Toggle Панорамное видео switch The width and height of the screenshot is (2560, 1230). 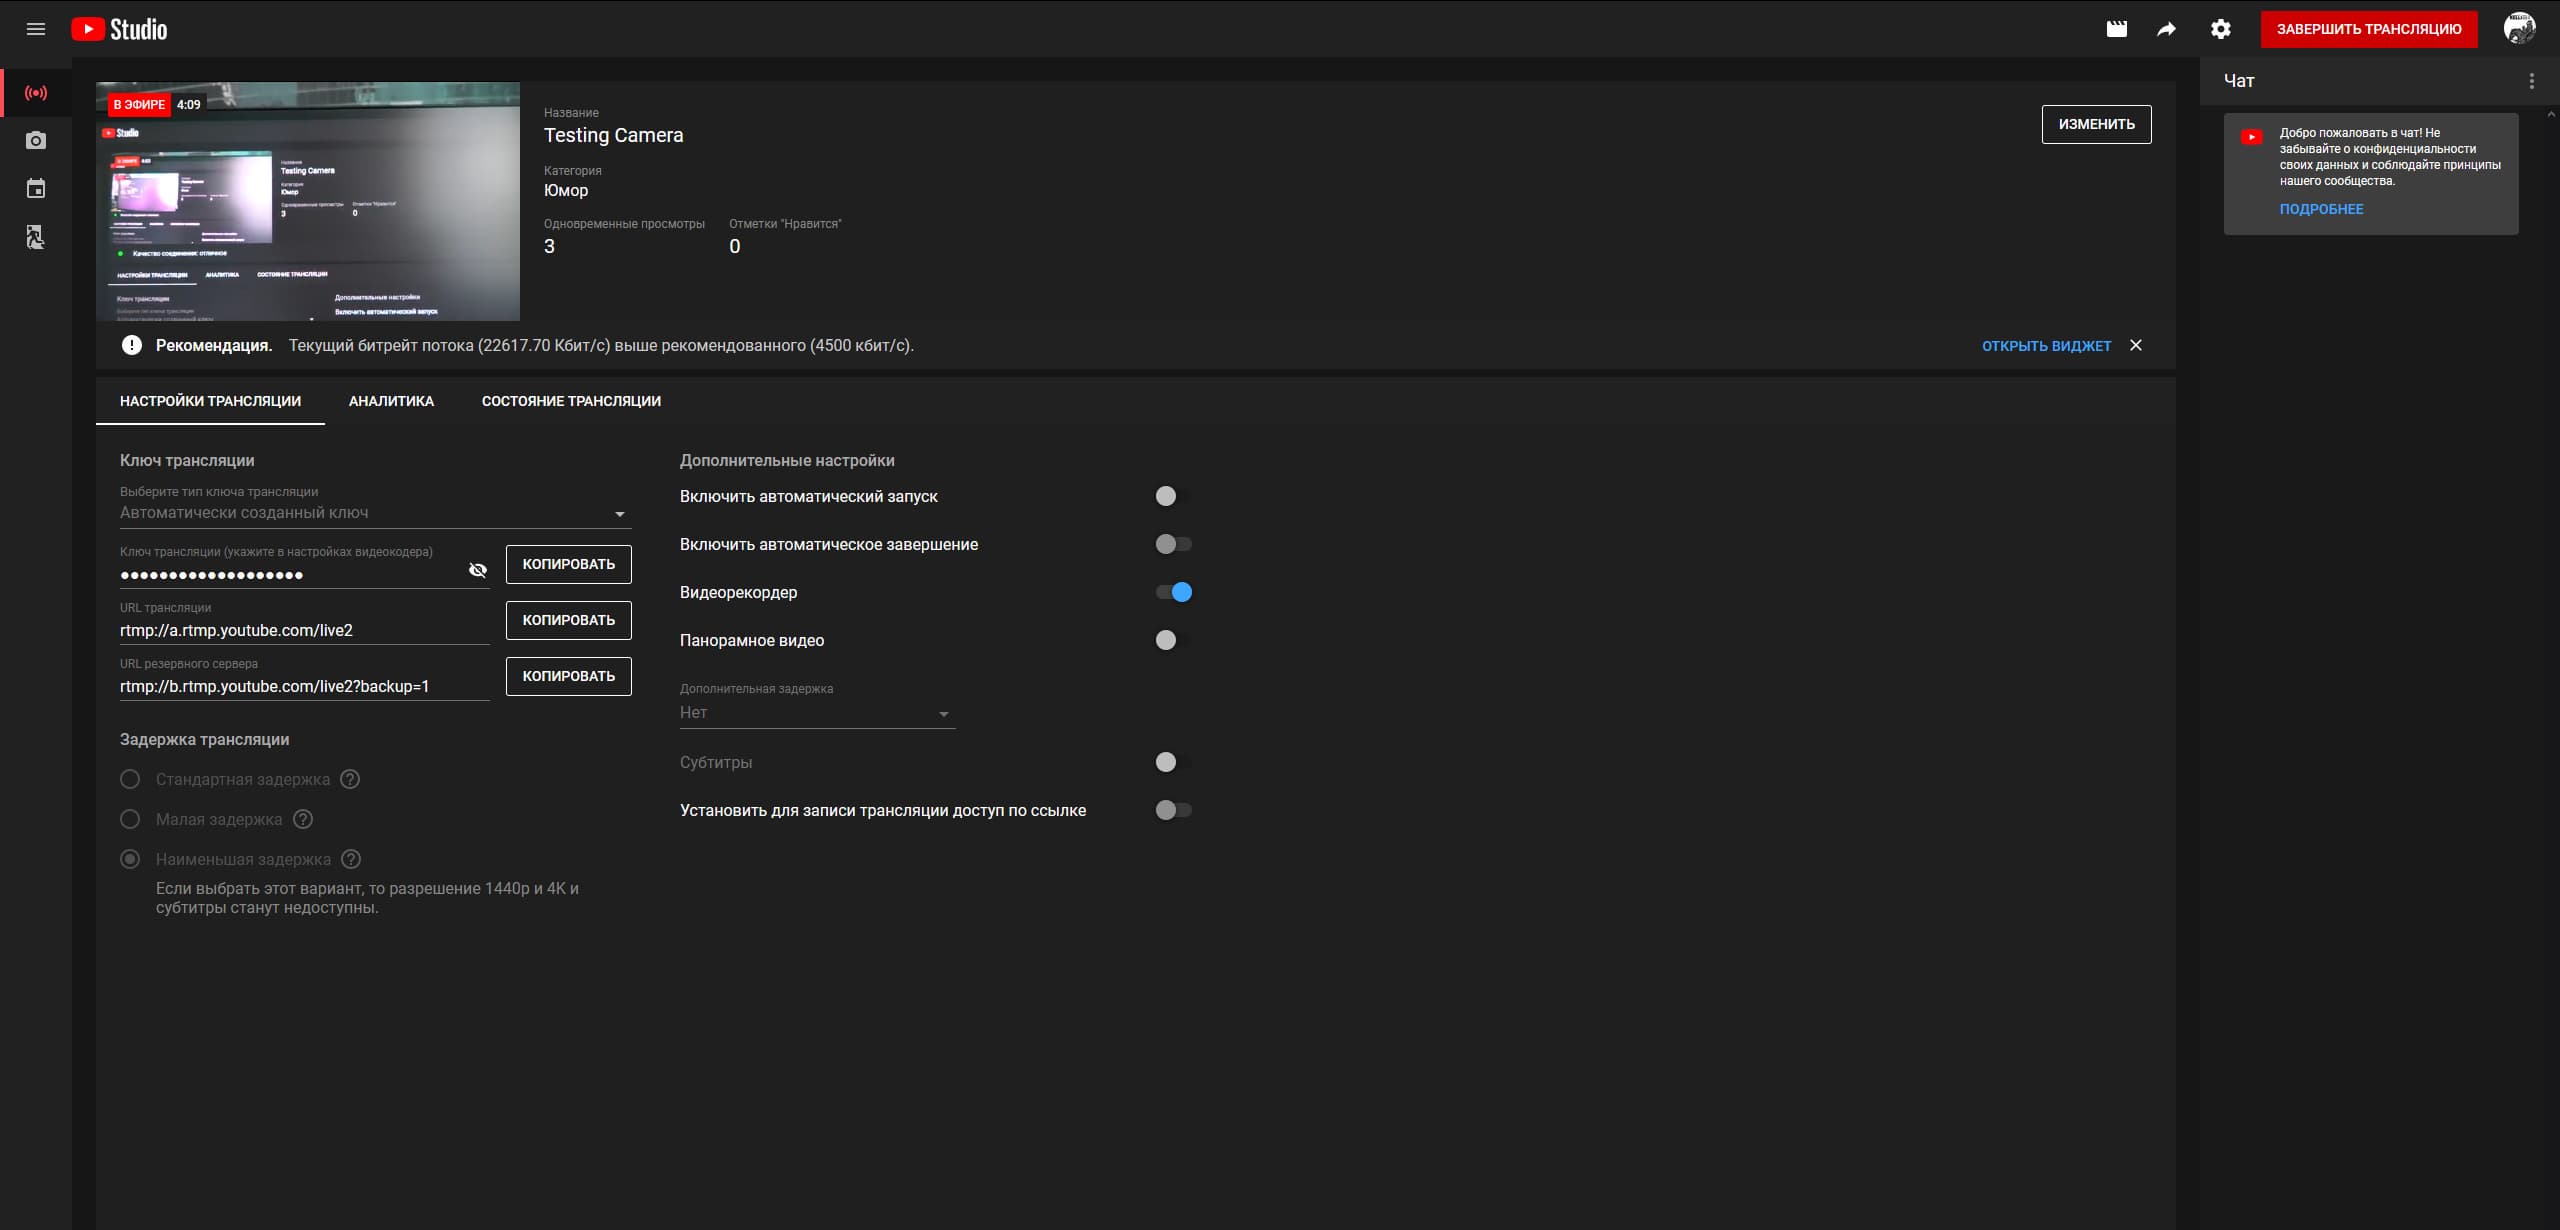(1173, 640)
